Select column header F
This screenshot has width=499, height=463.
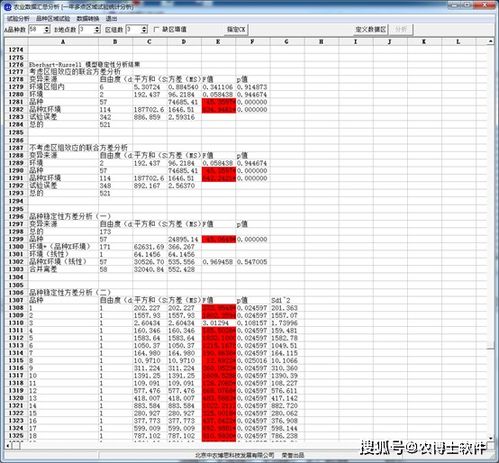253,42
